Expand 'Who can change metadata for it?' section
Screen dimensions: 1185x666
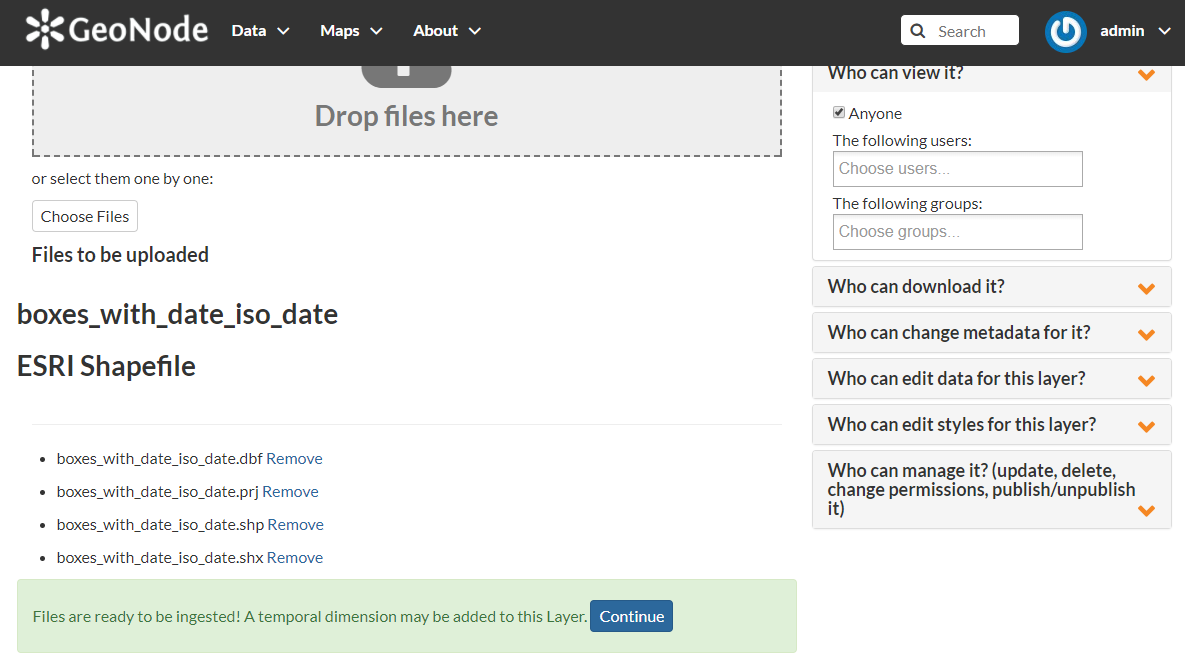(990, 333)
